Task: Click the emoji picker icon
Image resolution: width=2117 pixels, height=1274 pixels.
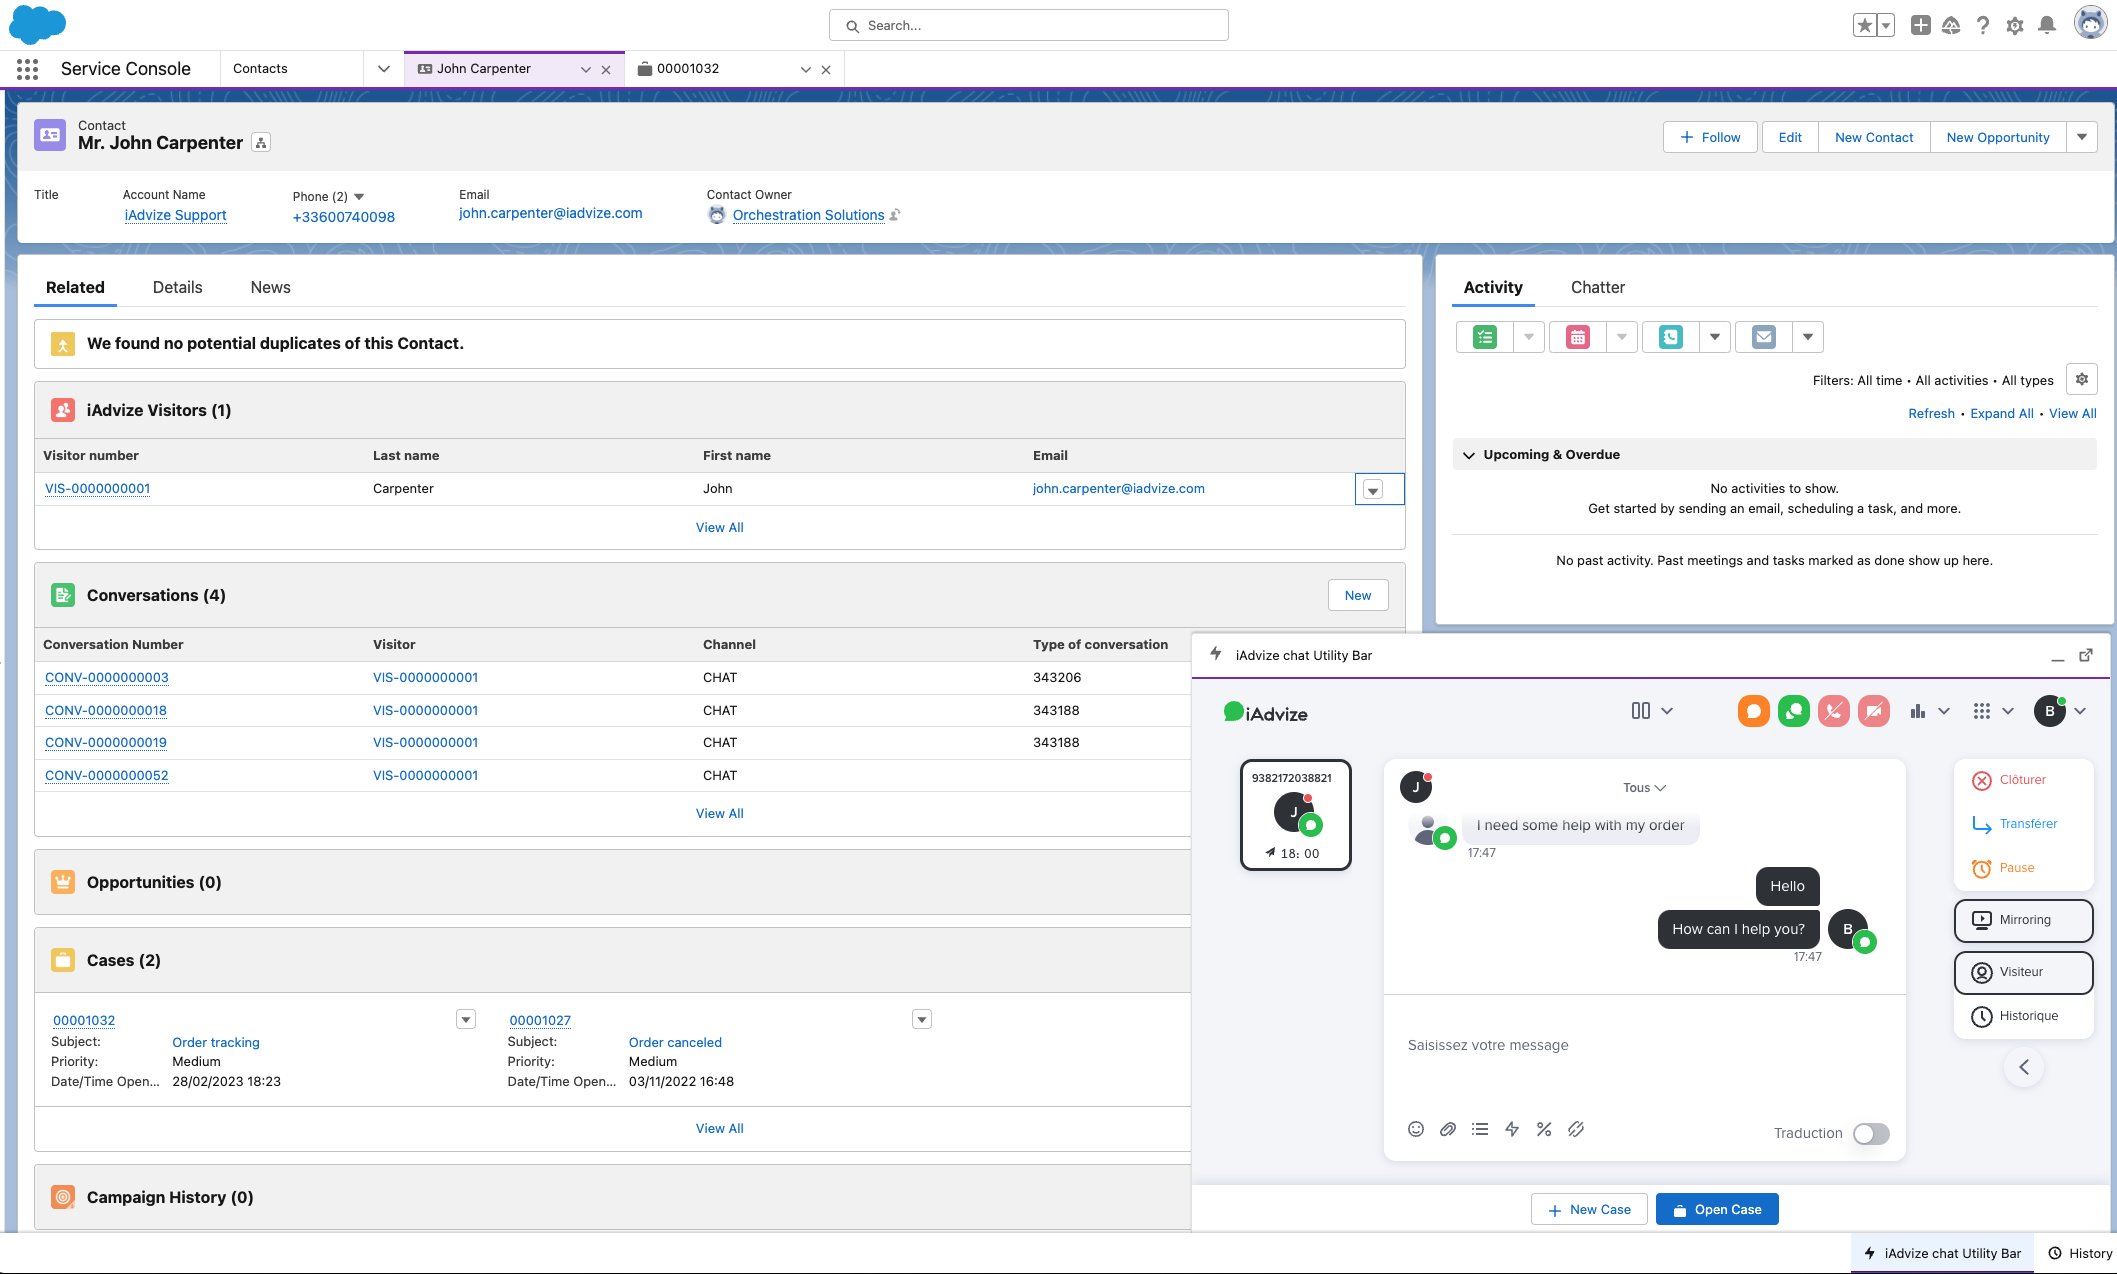Action: 1415,1129
